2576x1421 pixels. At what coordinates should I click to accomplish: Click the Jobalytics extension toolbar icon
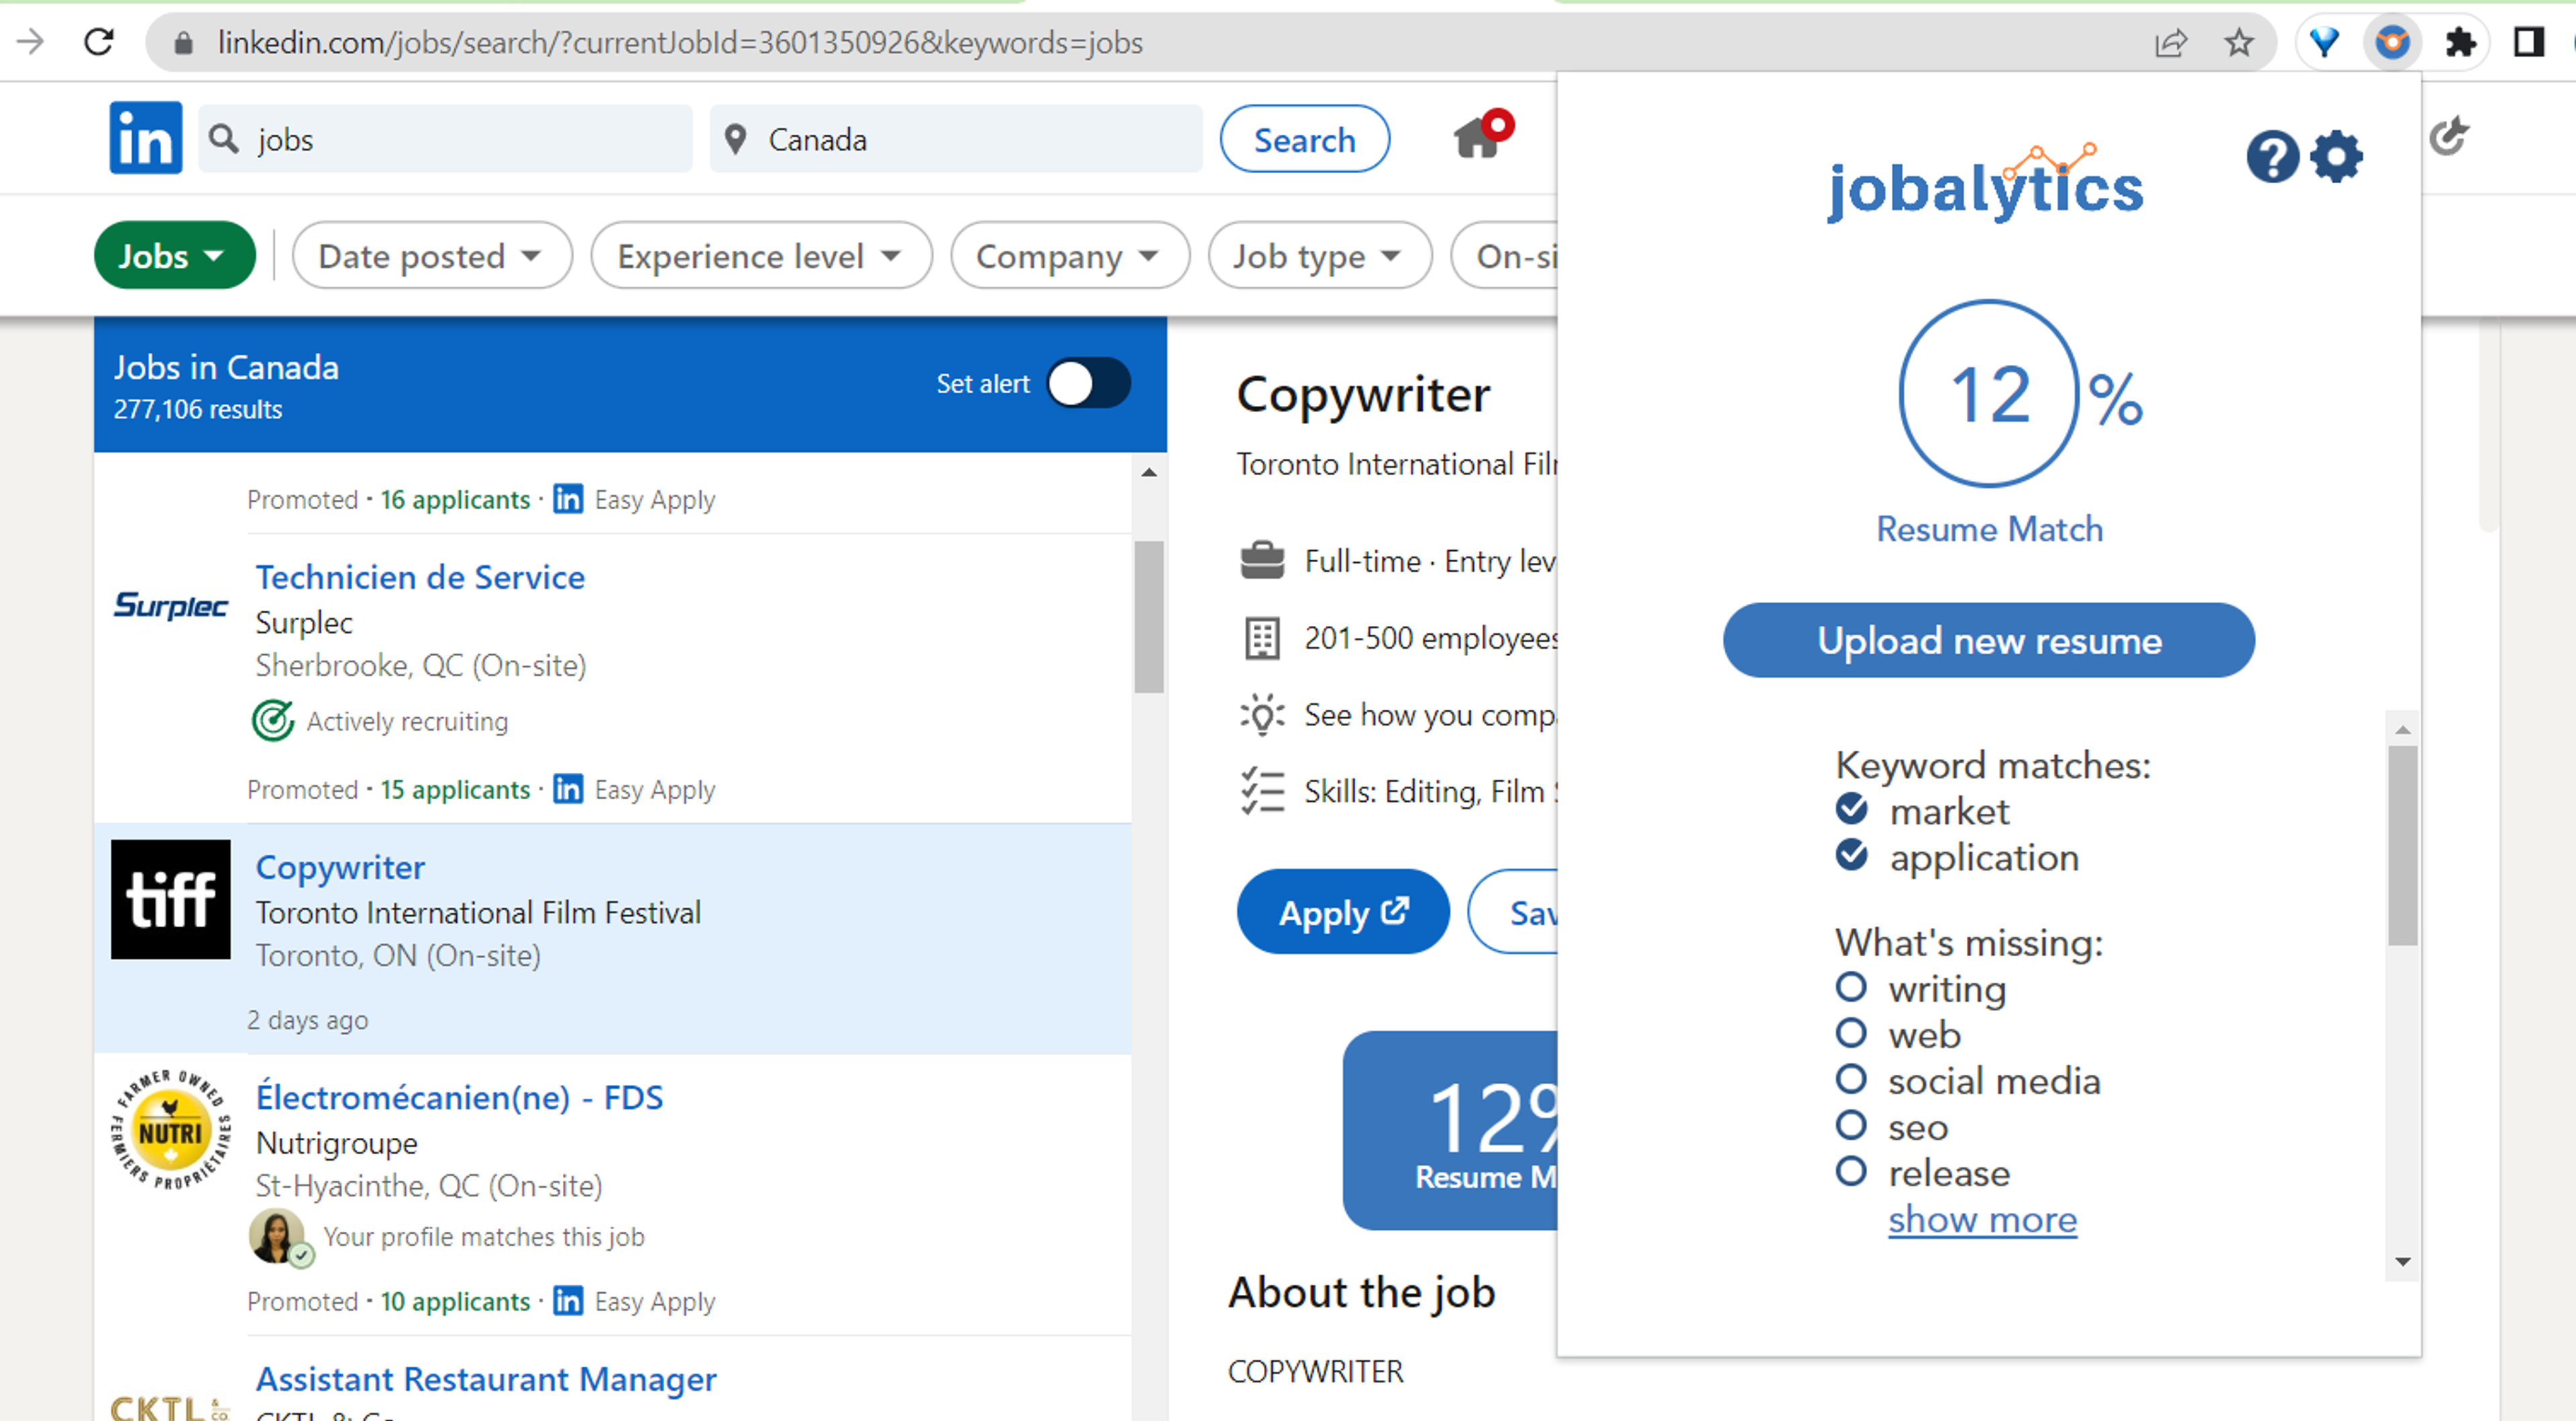coord(2392,42)
